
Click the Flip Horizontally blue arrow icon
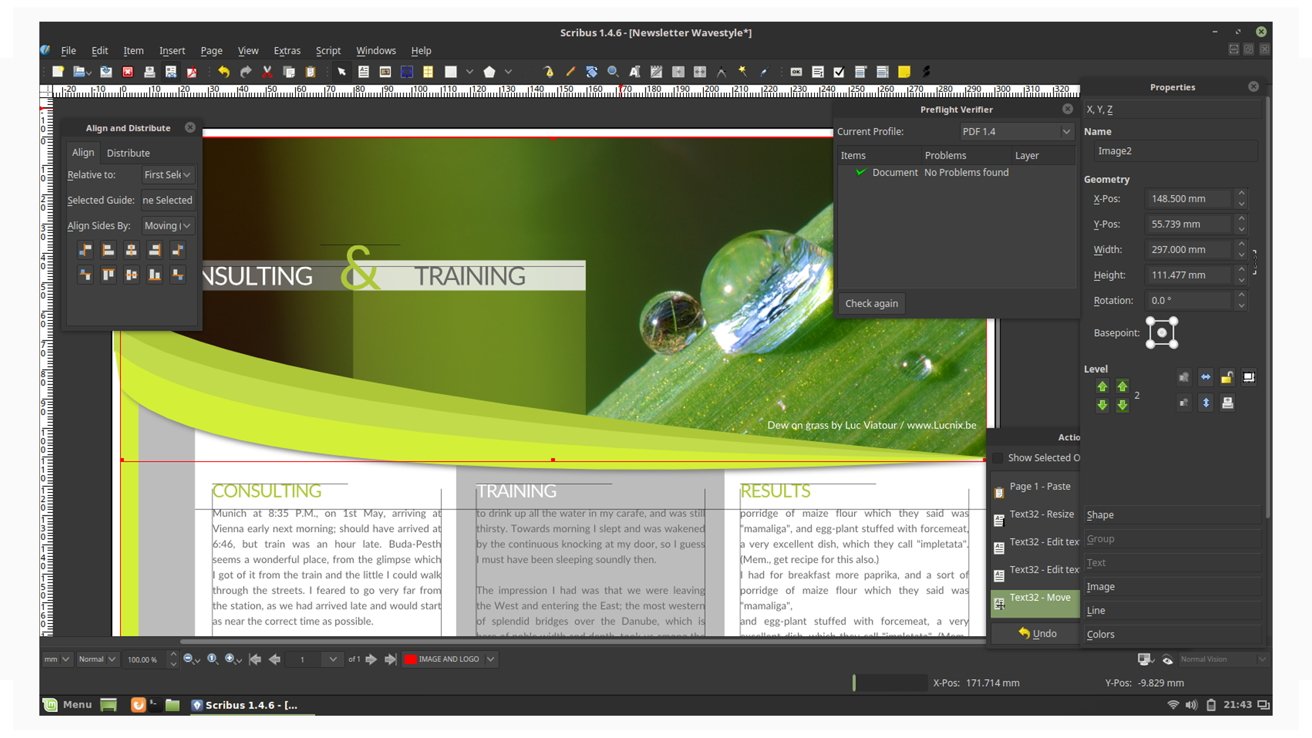coord(1205,377)
